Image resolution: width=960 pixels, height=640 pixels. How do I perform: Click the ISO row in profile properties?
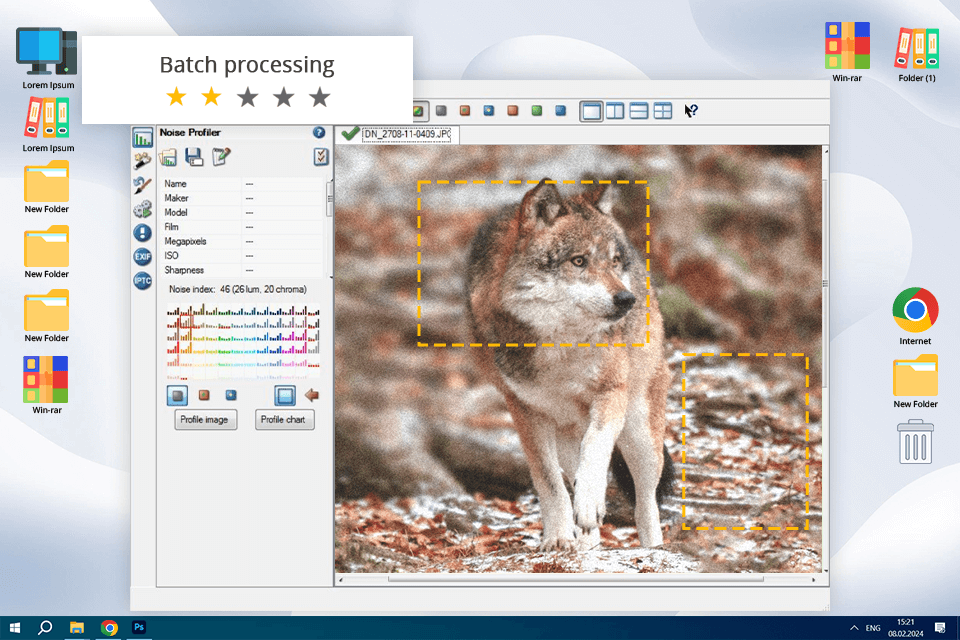[242, 256]
